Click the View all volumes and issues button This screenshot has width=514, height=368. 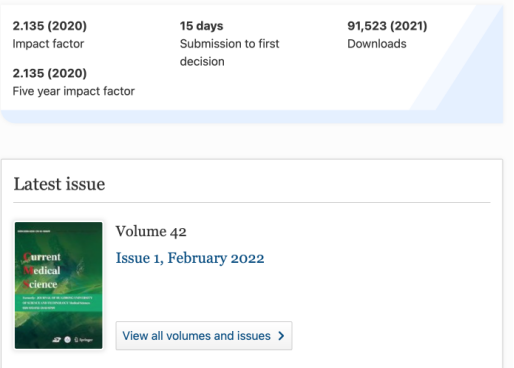tap(204, 336)
